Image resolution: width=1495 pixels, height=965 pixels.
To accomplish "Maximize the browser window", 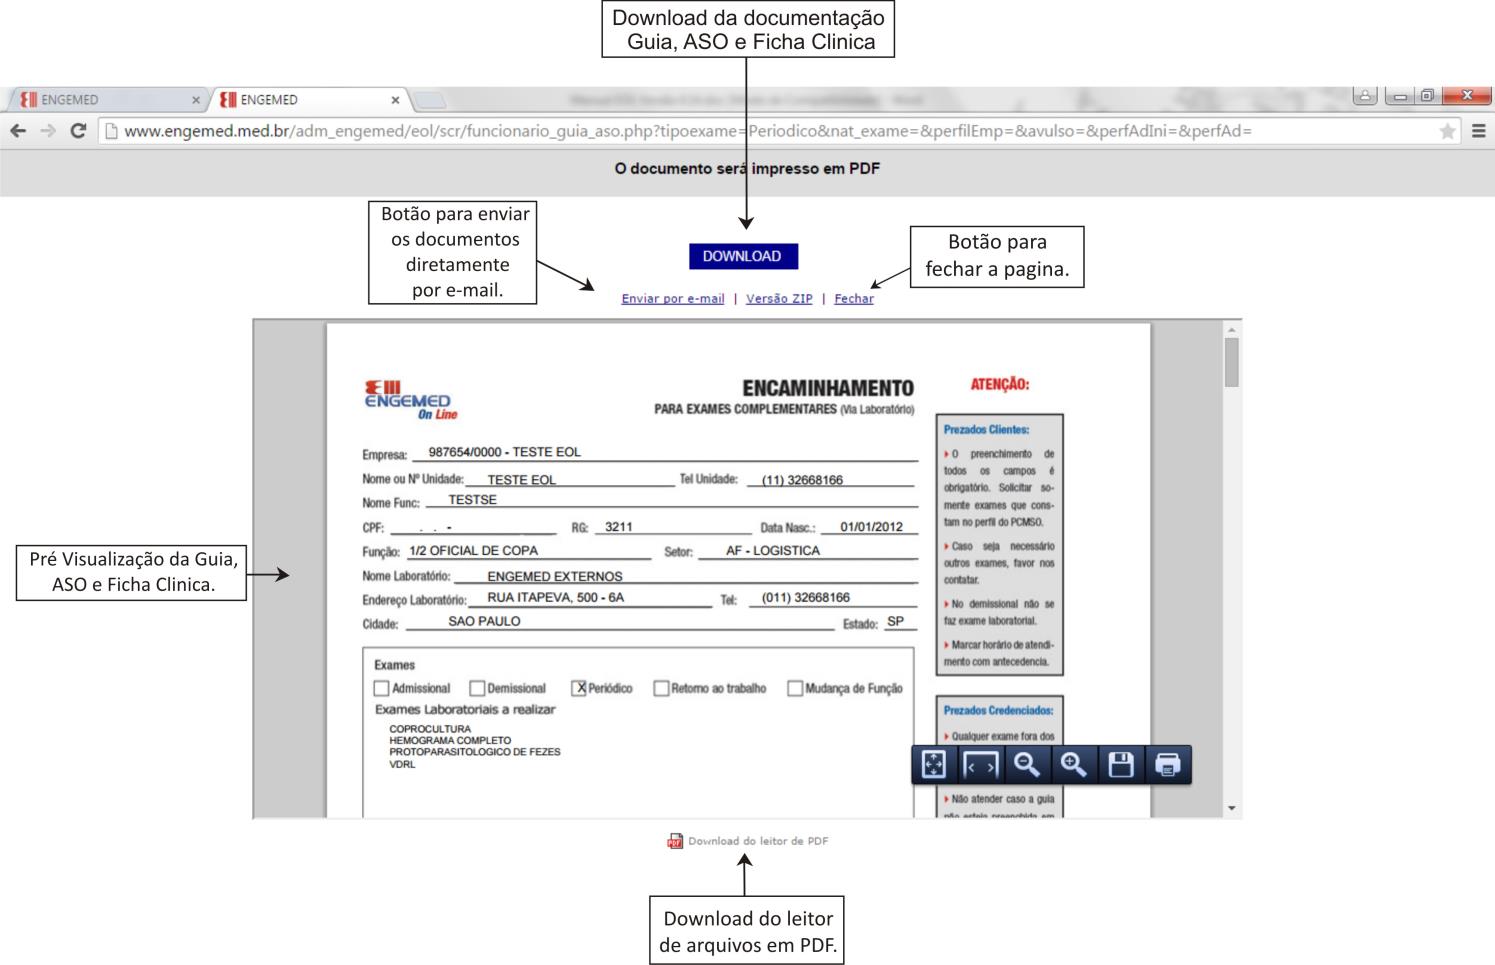I will click(1427, 96).
